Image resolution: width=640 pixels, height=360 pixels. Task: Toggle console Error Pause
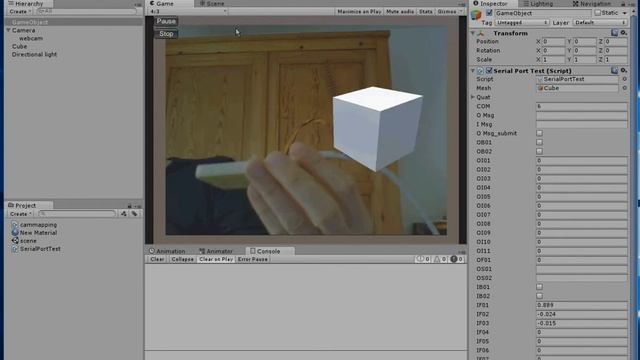[x=253, y=259]
